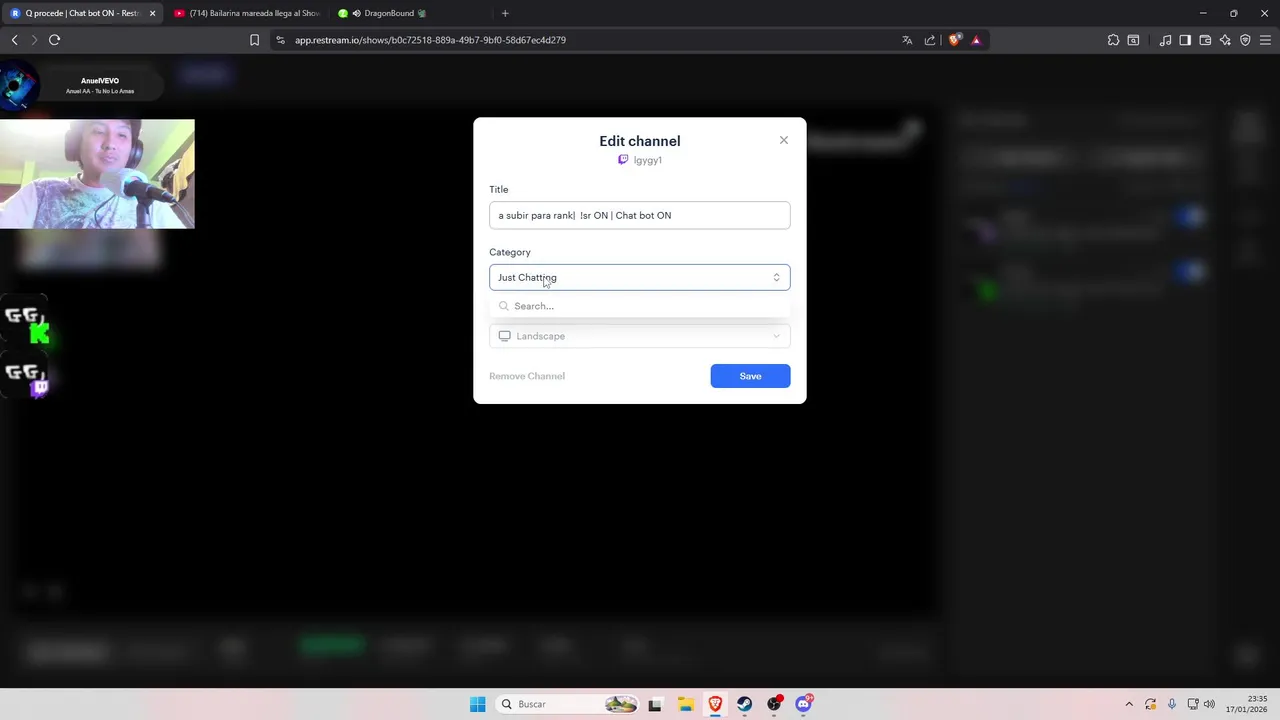
Task: Open the Leo AI sparkle icon
Action: pyautogui.click(x=1225, y=40)
